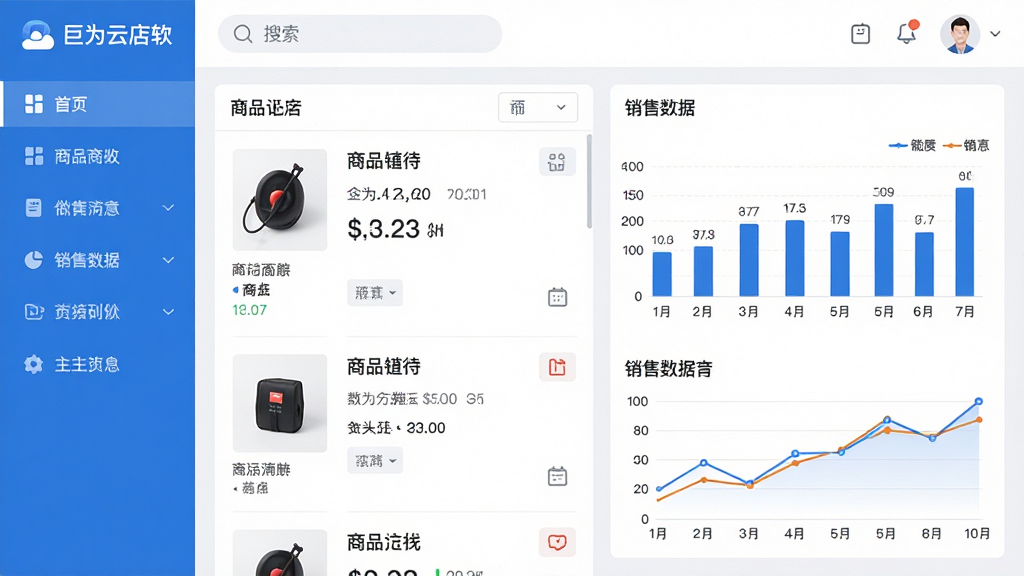Click the 4月 bar labeled 17.5
Screen dimensions: 1024x576
click(795, 258)
